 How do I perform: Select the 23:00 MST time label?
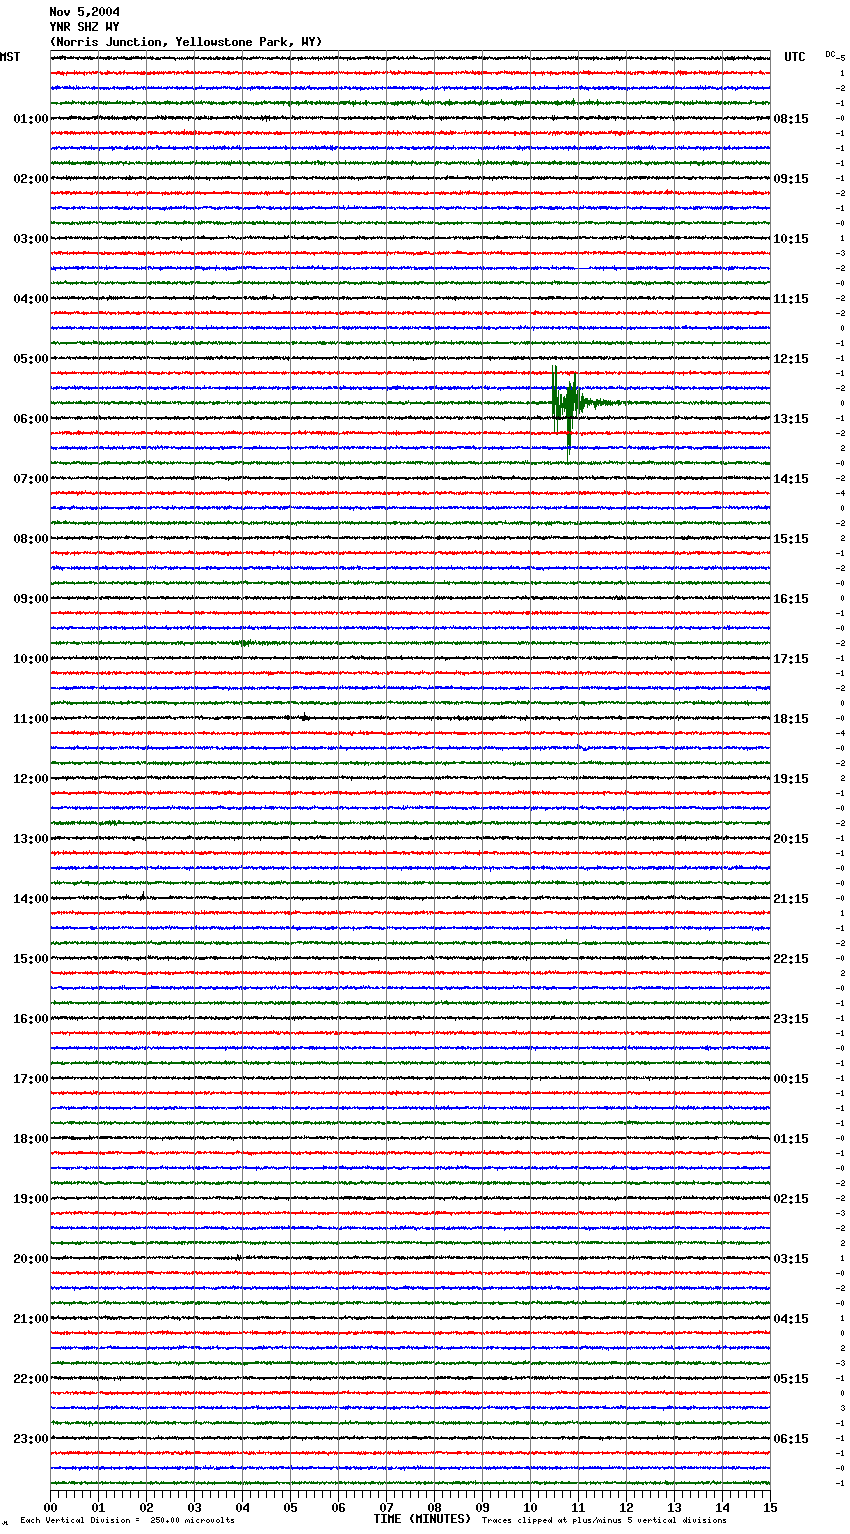pos(31,1439)
